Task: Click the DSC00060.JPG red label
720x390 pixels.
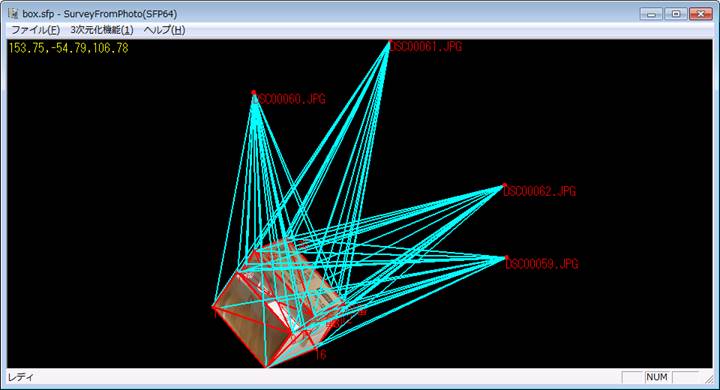Action: tap(290, 99)
